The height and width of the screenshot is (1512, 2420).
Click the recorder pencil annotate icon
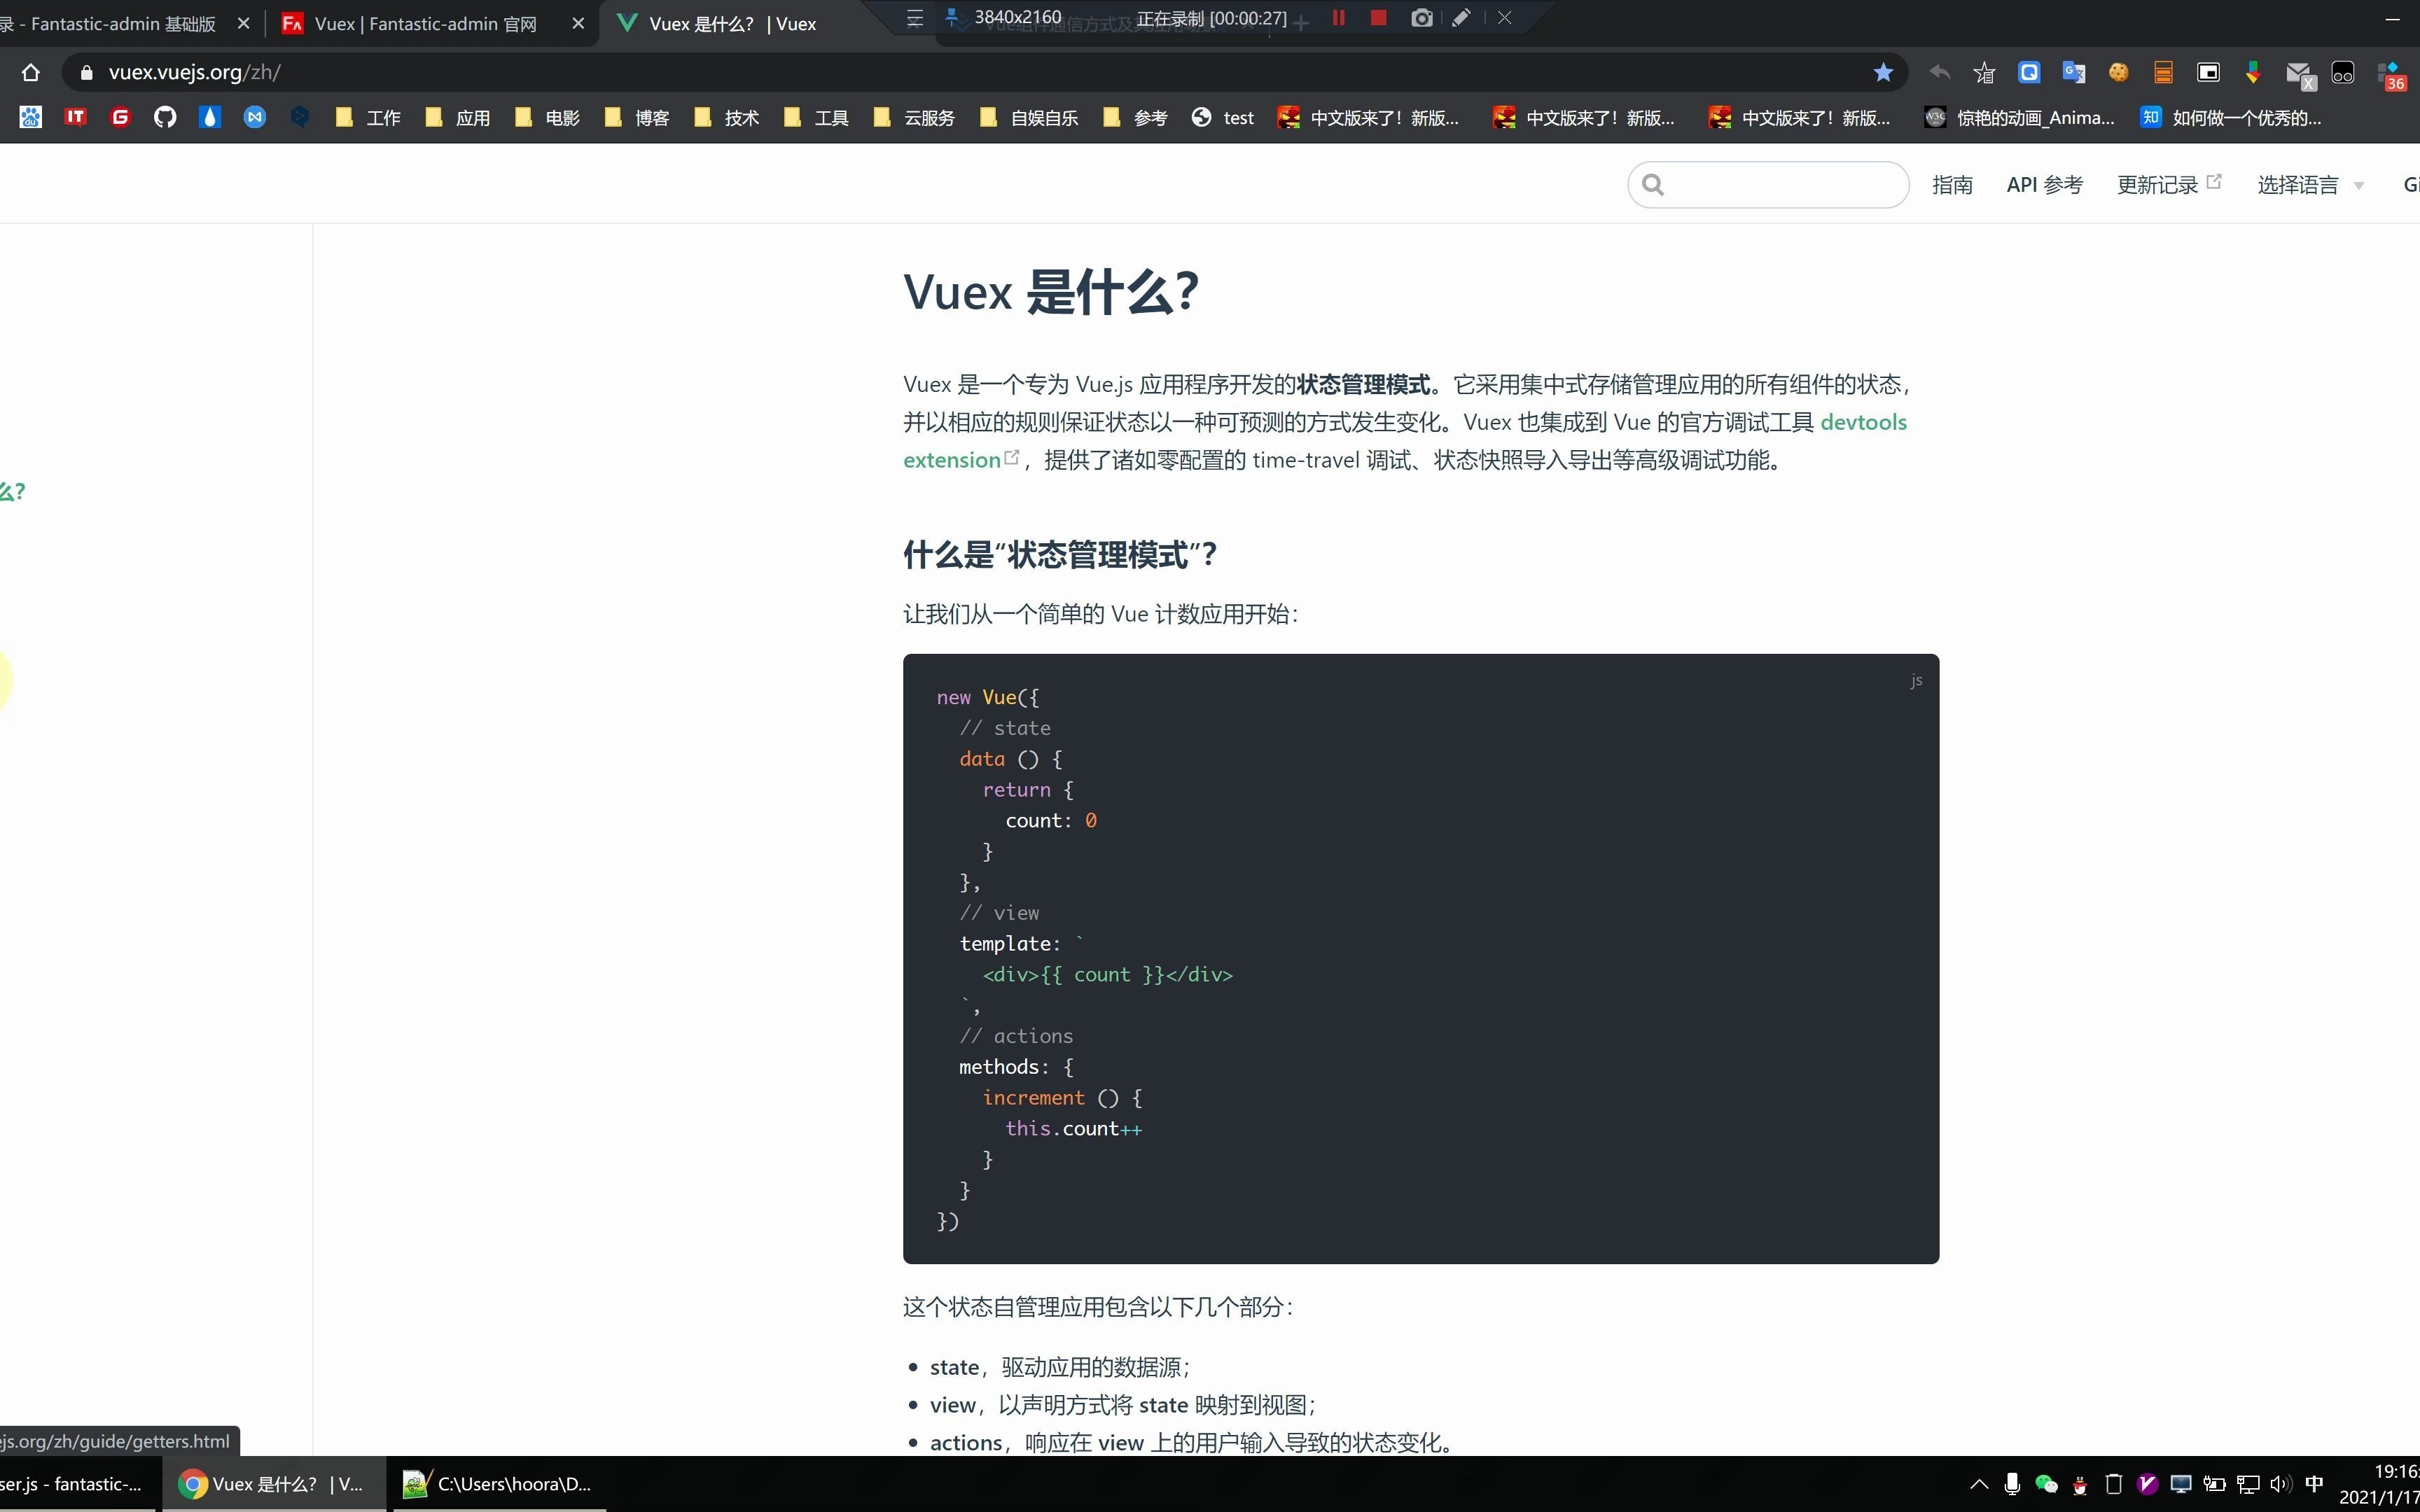click(1461, 17)
